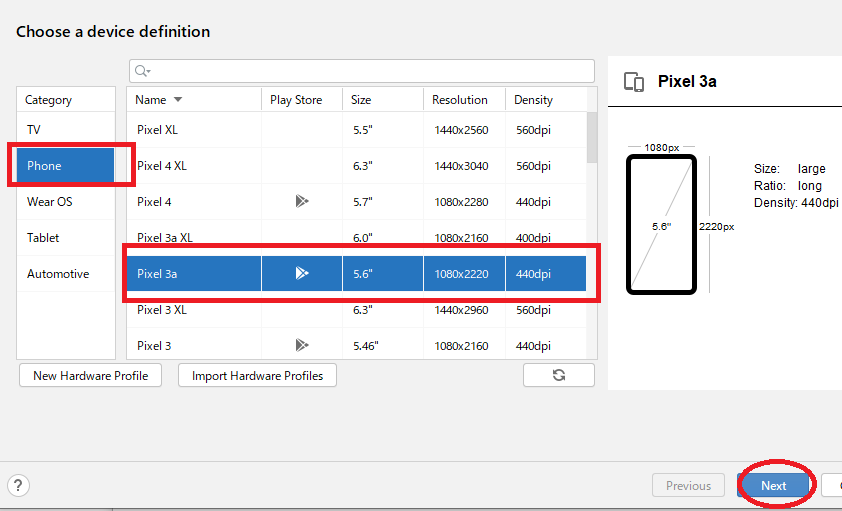The image size is (842, 511).
Task: Click the 1440x2960 resolution cell
Action: tap(461, 310)
